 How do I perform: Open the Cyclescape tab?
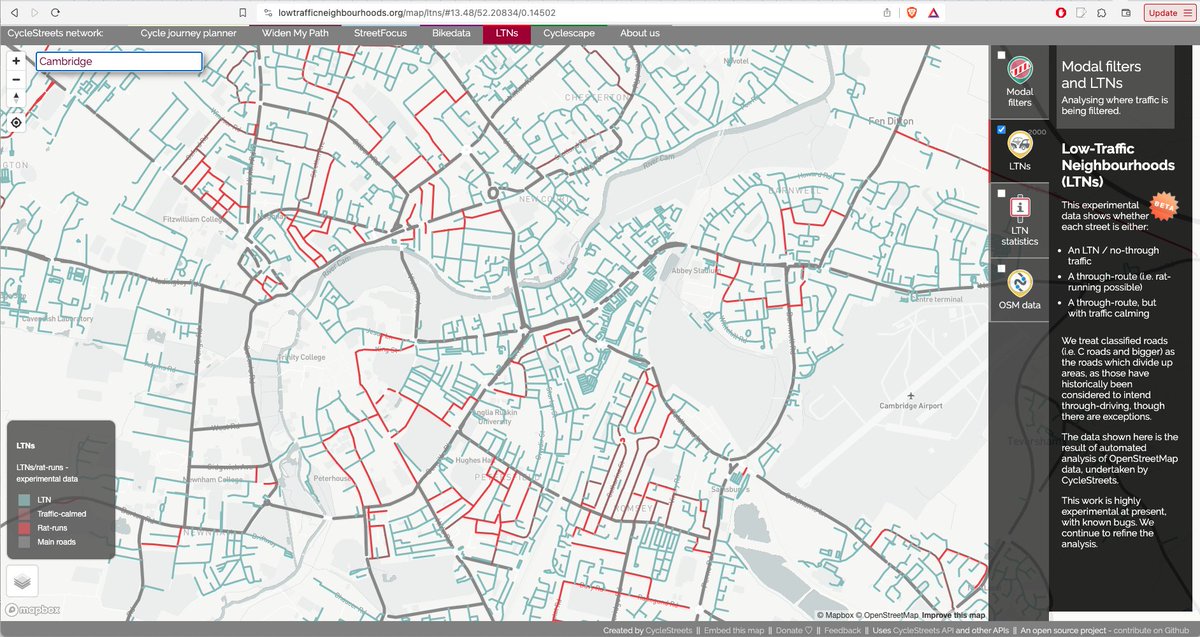tap(569, 33)
